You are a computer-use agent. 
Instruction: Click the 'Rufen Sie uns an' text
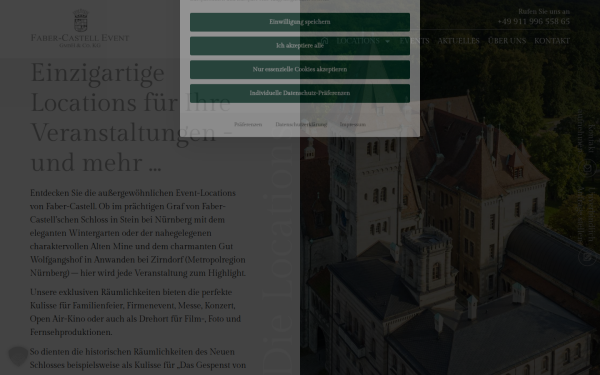click(544, 11)
